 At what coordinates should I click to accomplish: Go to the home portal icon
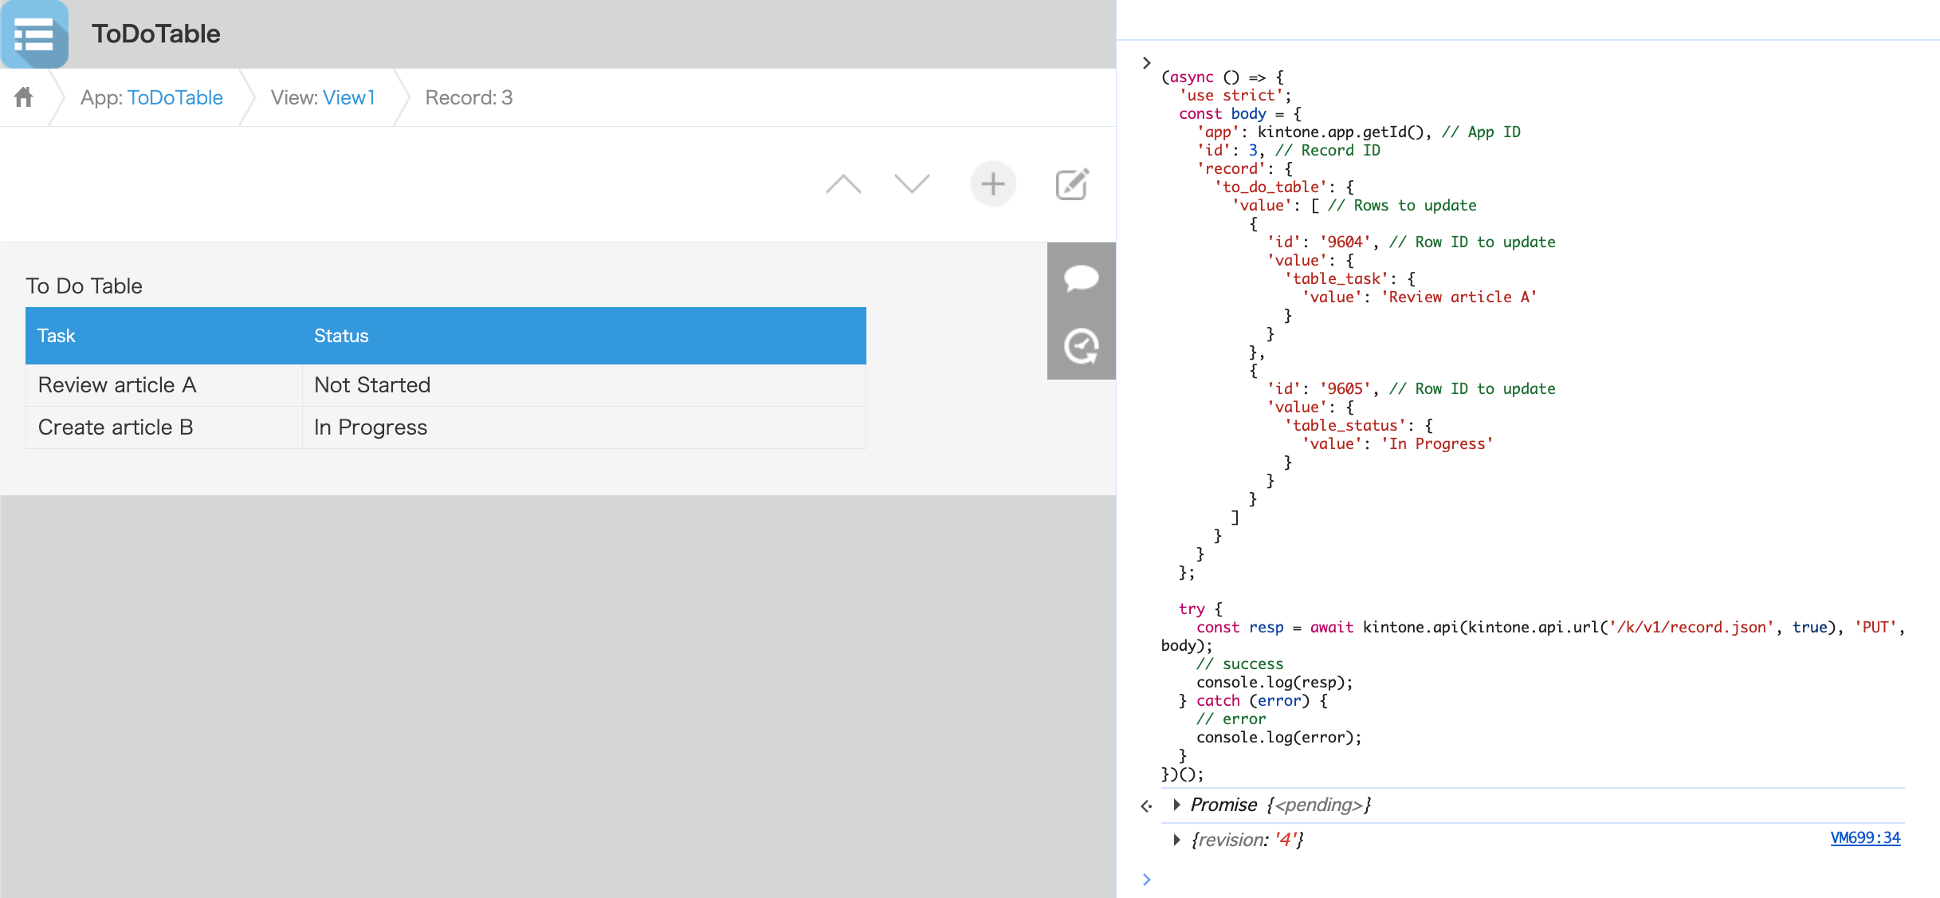(x=24, y=97)
